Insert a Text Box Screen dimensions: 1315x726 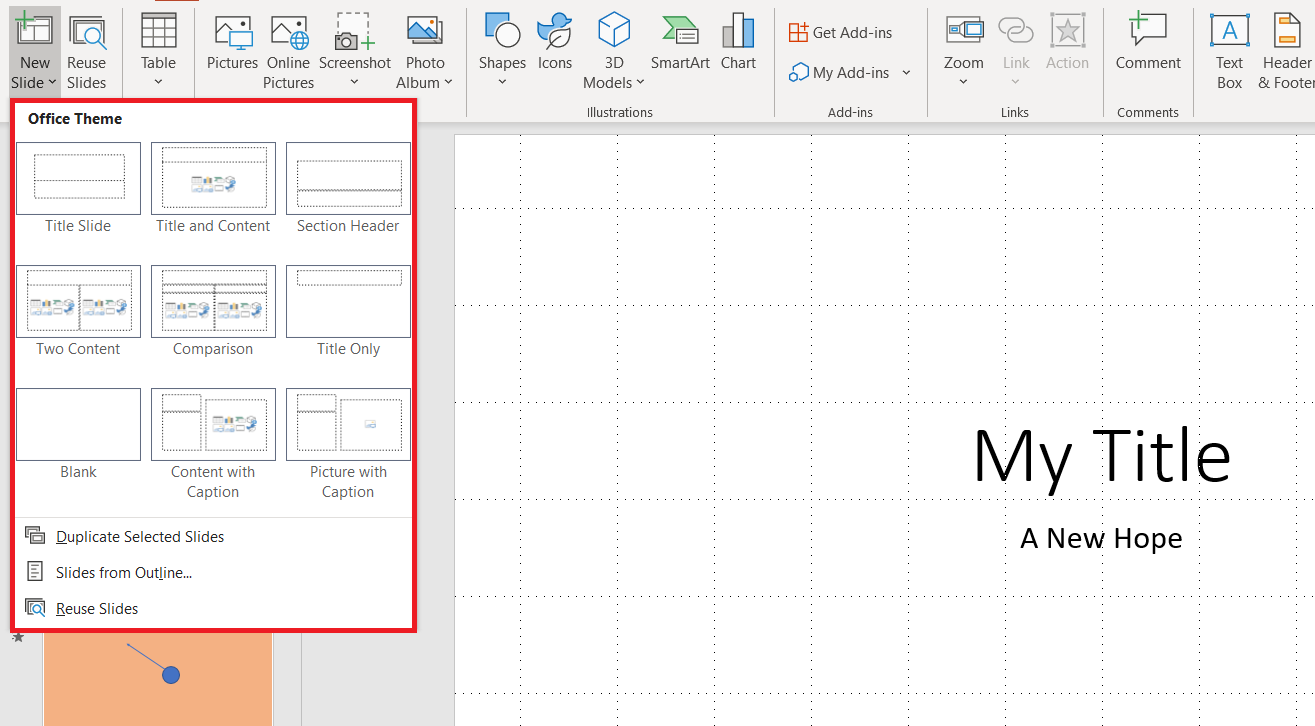click(x=1228, y=50)
